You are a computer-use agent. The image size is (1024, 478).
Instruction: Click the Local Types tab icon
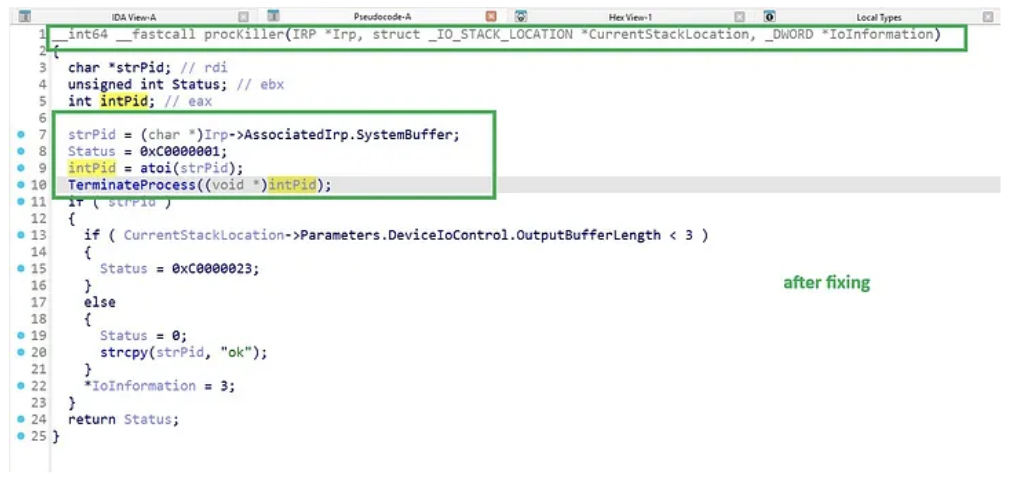tap(769, 17)
